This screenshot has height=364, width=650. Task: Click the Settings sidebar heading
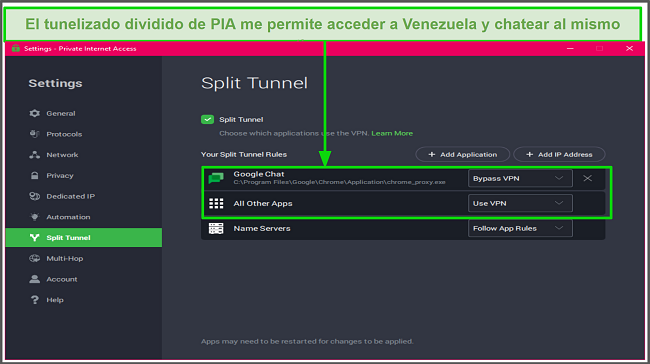(x=55, y=83)
